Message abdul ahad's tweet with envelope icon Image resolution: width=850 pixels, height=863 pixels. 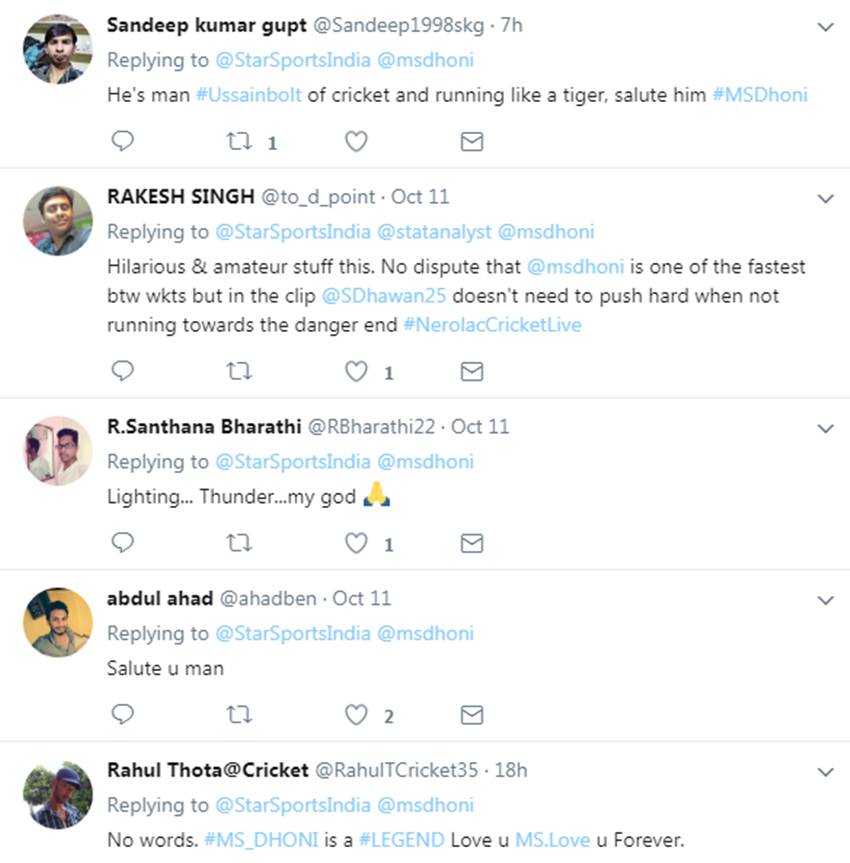point(472,715)
